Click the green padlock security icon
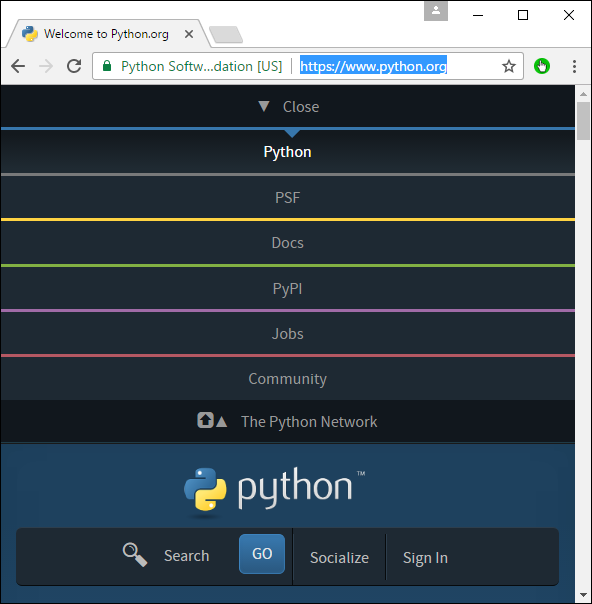Viewport: 592px width, 604px height. pos(107,66)
